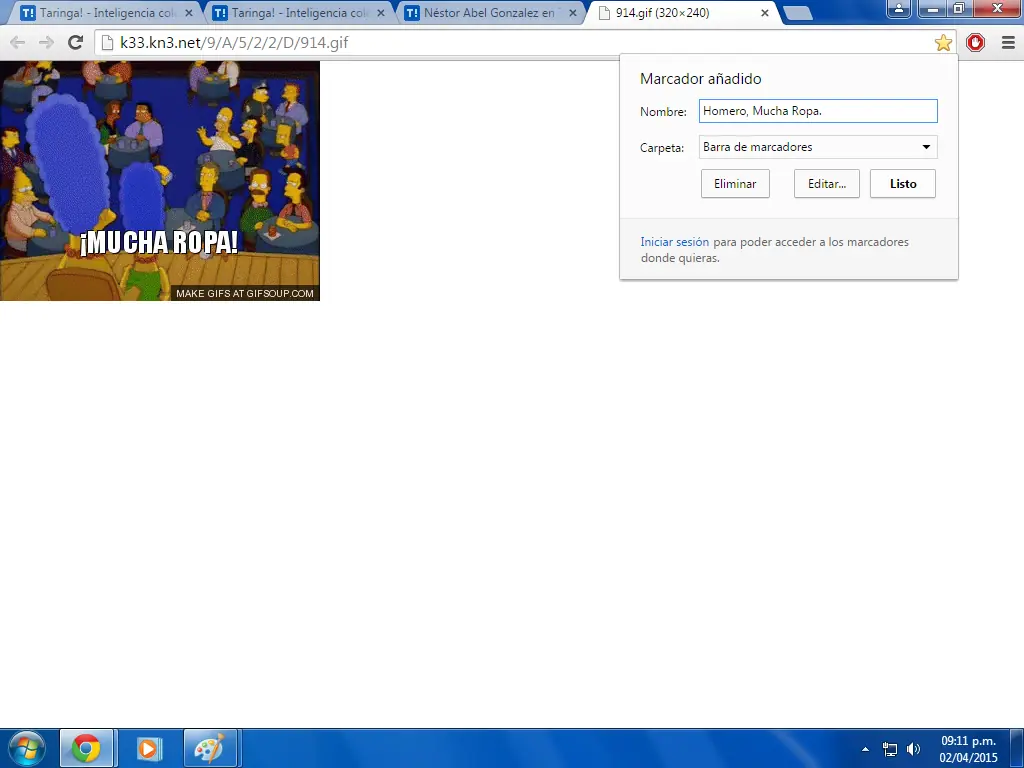Click the Nombre bookmark name field
This screenshot has width=1024, height=768.
coord(818,111)
